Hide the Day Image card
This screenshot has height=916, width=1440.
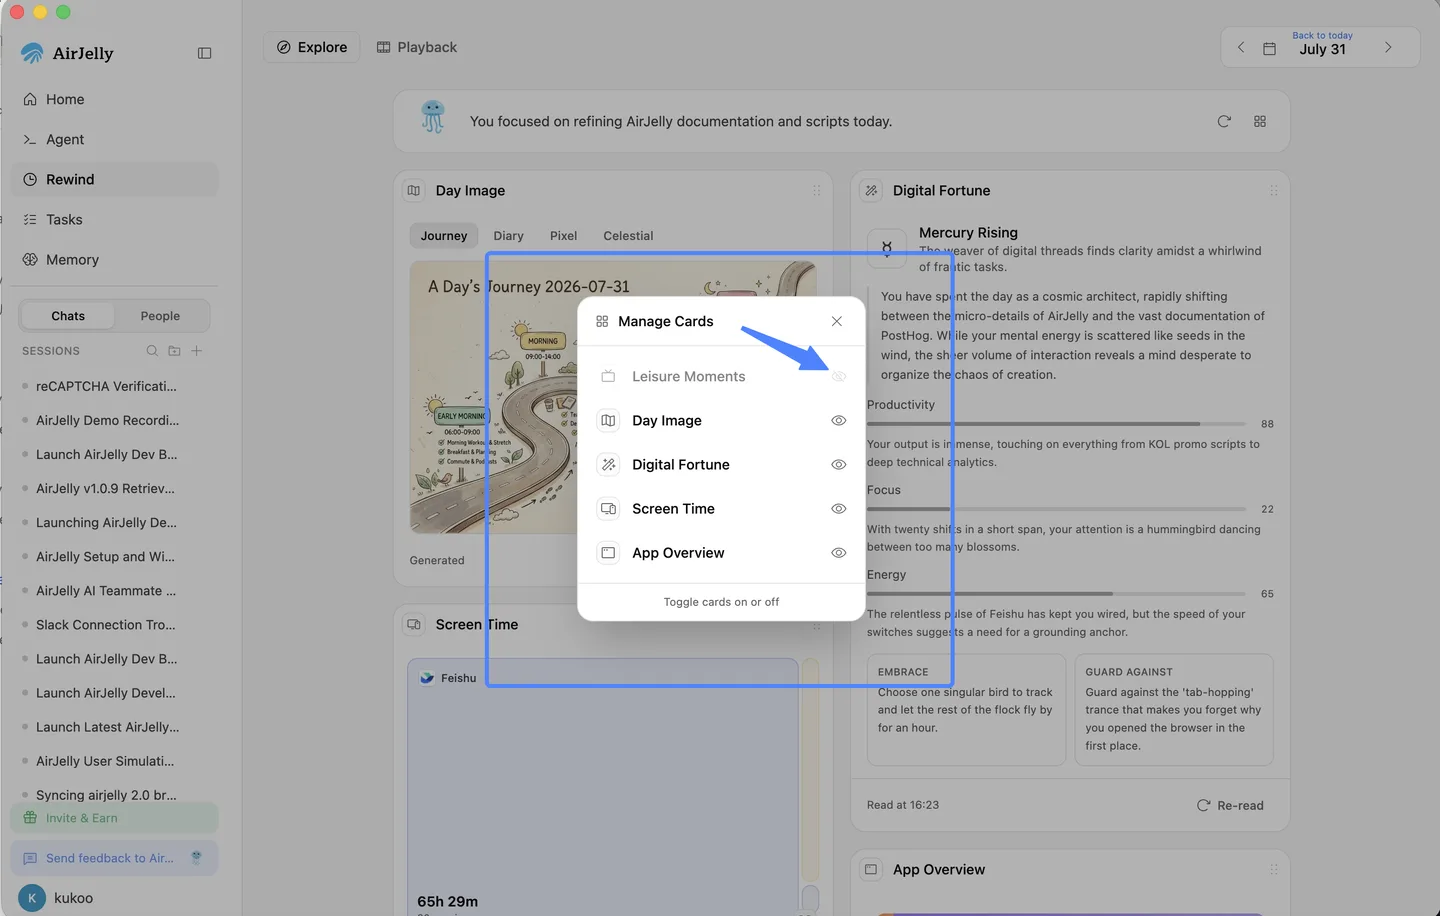tap(839, 420)
